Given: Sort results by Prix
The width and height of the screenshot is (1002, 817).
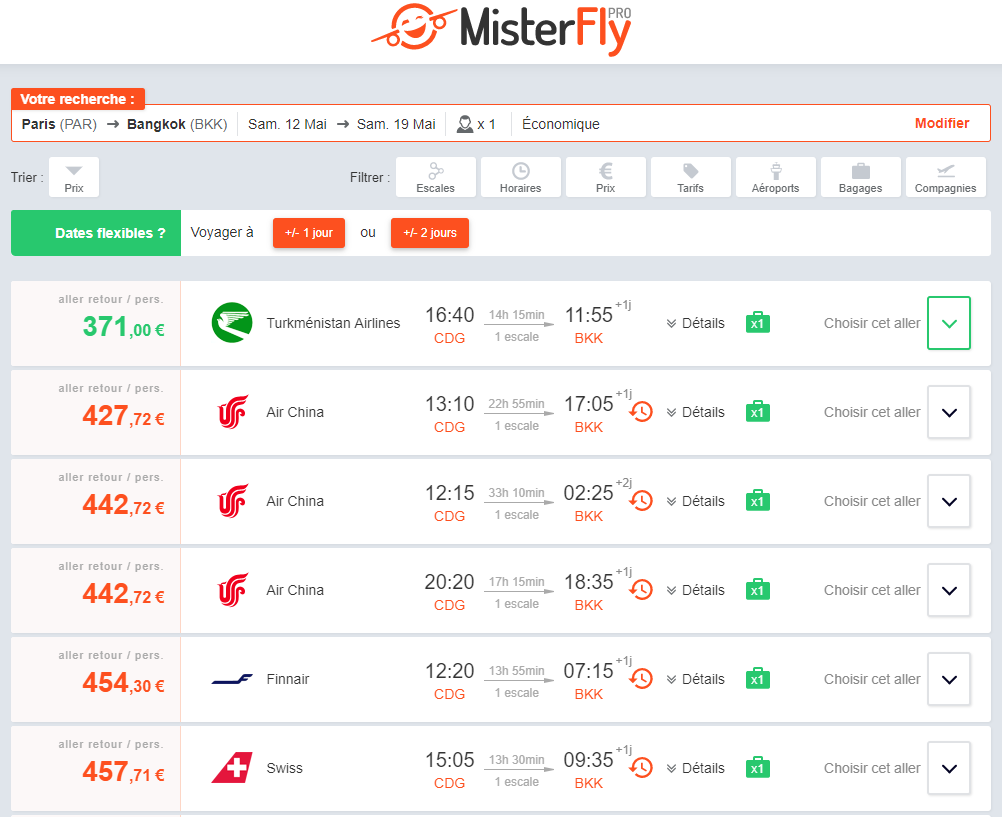Looking at the screenshot, I should click(x=74, y=177).
